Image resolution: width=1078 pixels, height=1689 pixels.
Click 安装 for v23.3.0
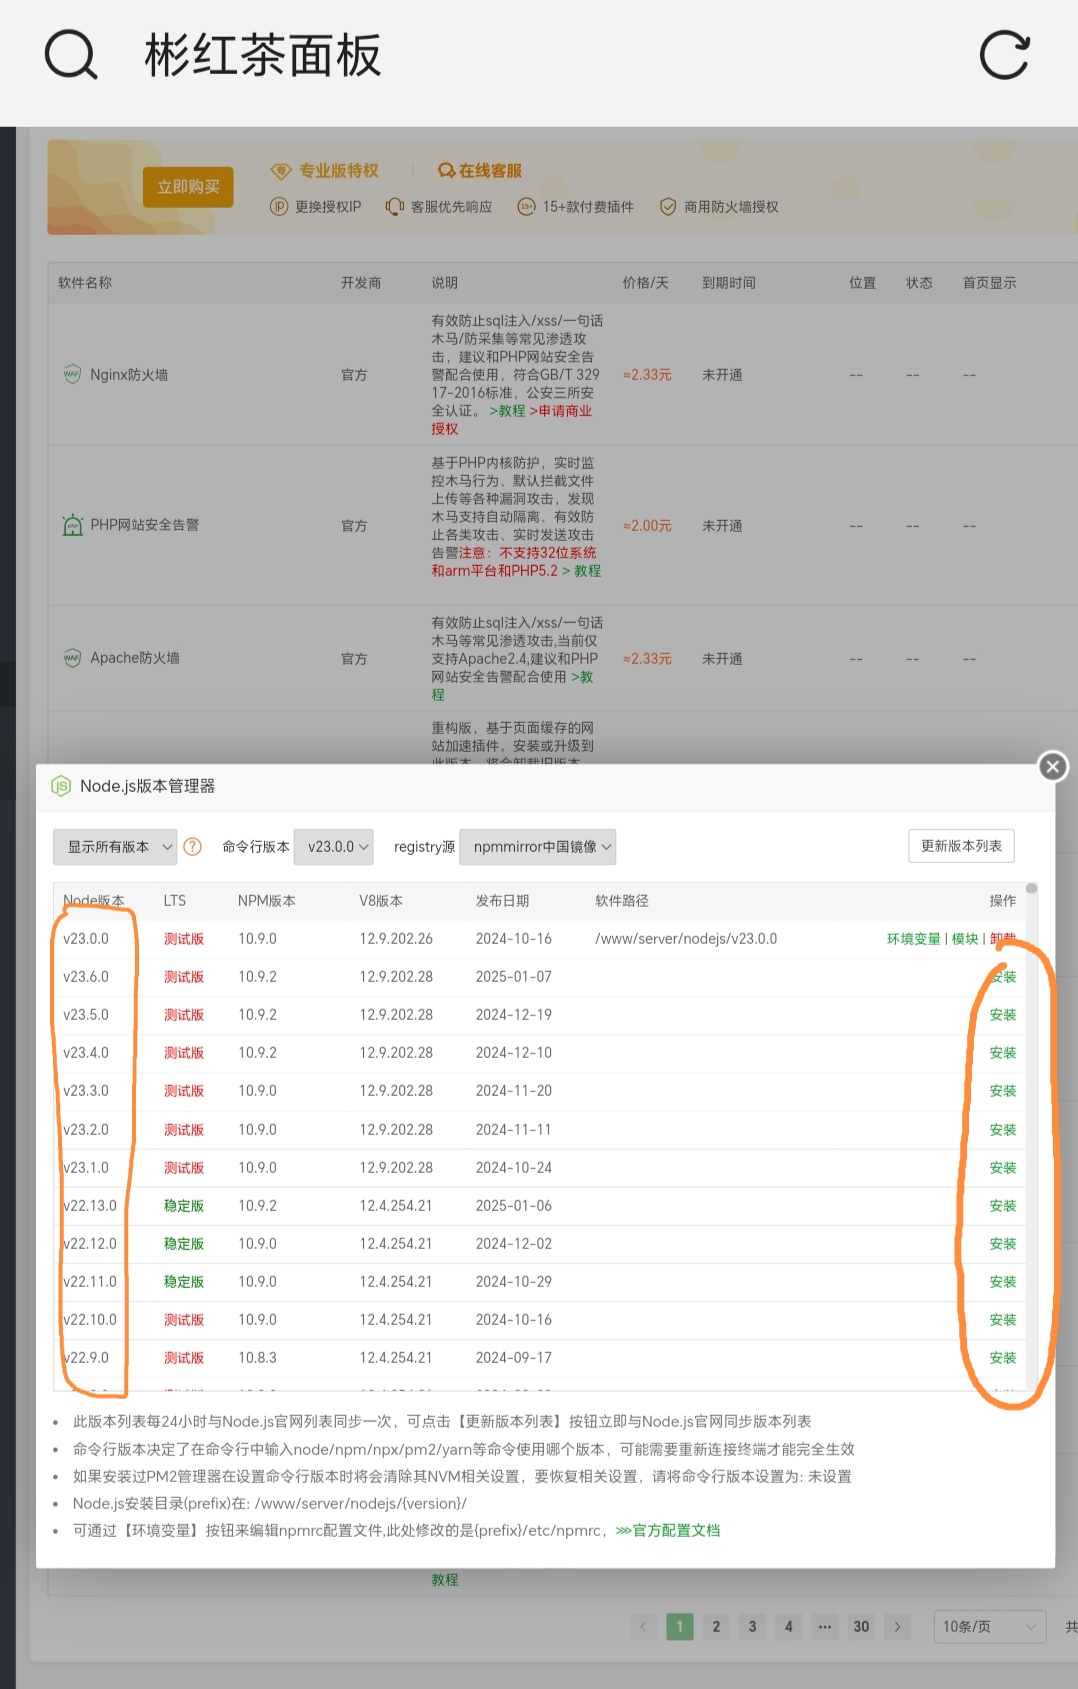1003,1091
